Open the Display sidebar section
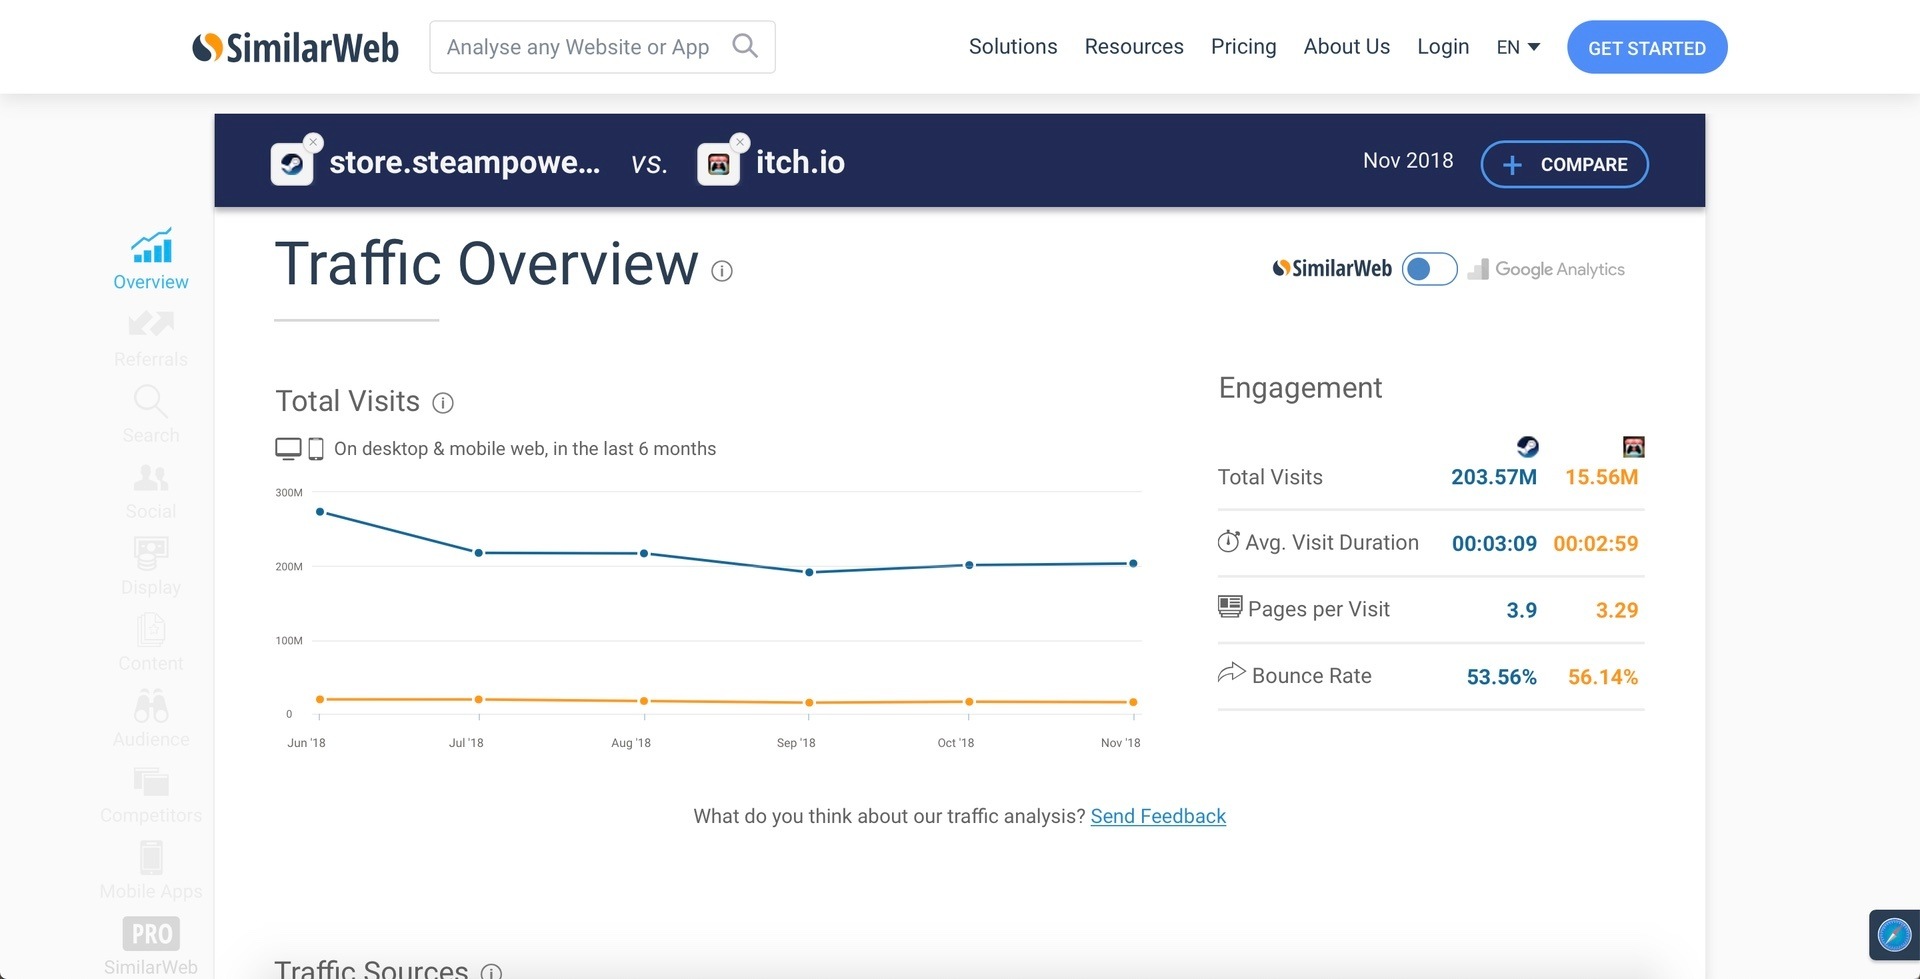Image resolution: width=1920 pixels, height=979 pixels. tap(151, 567)
